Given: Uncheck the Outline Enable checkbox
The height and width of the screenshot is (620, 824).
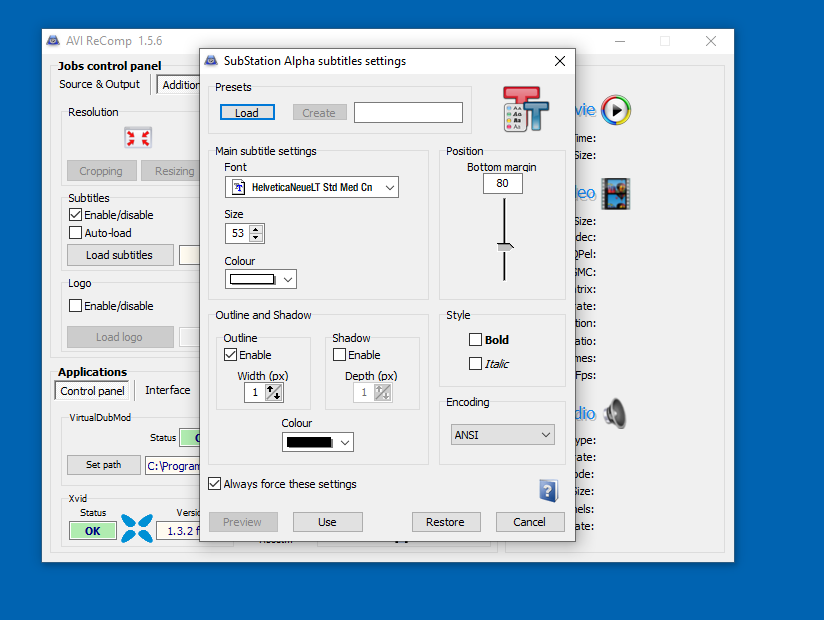Looking at the screenshot, I should [230, 355].
